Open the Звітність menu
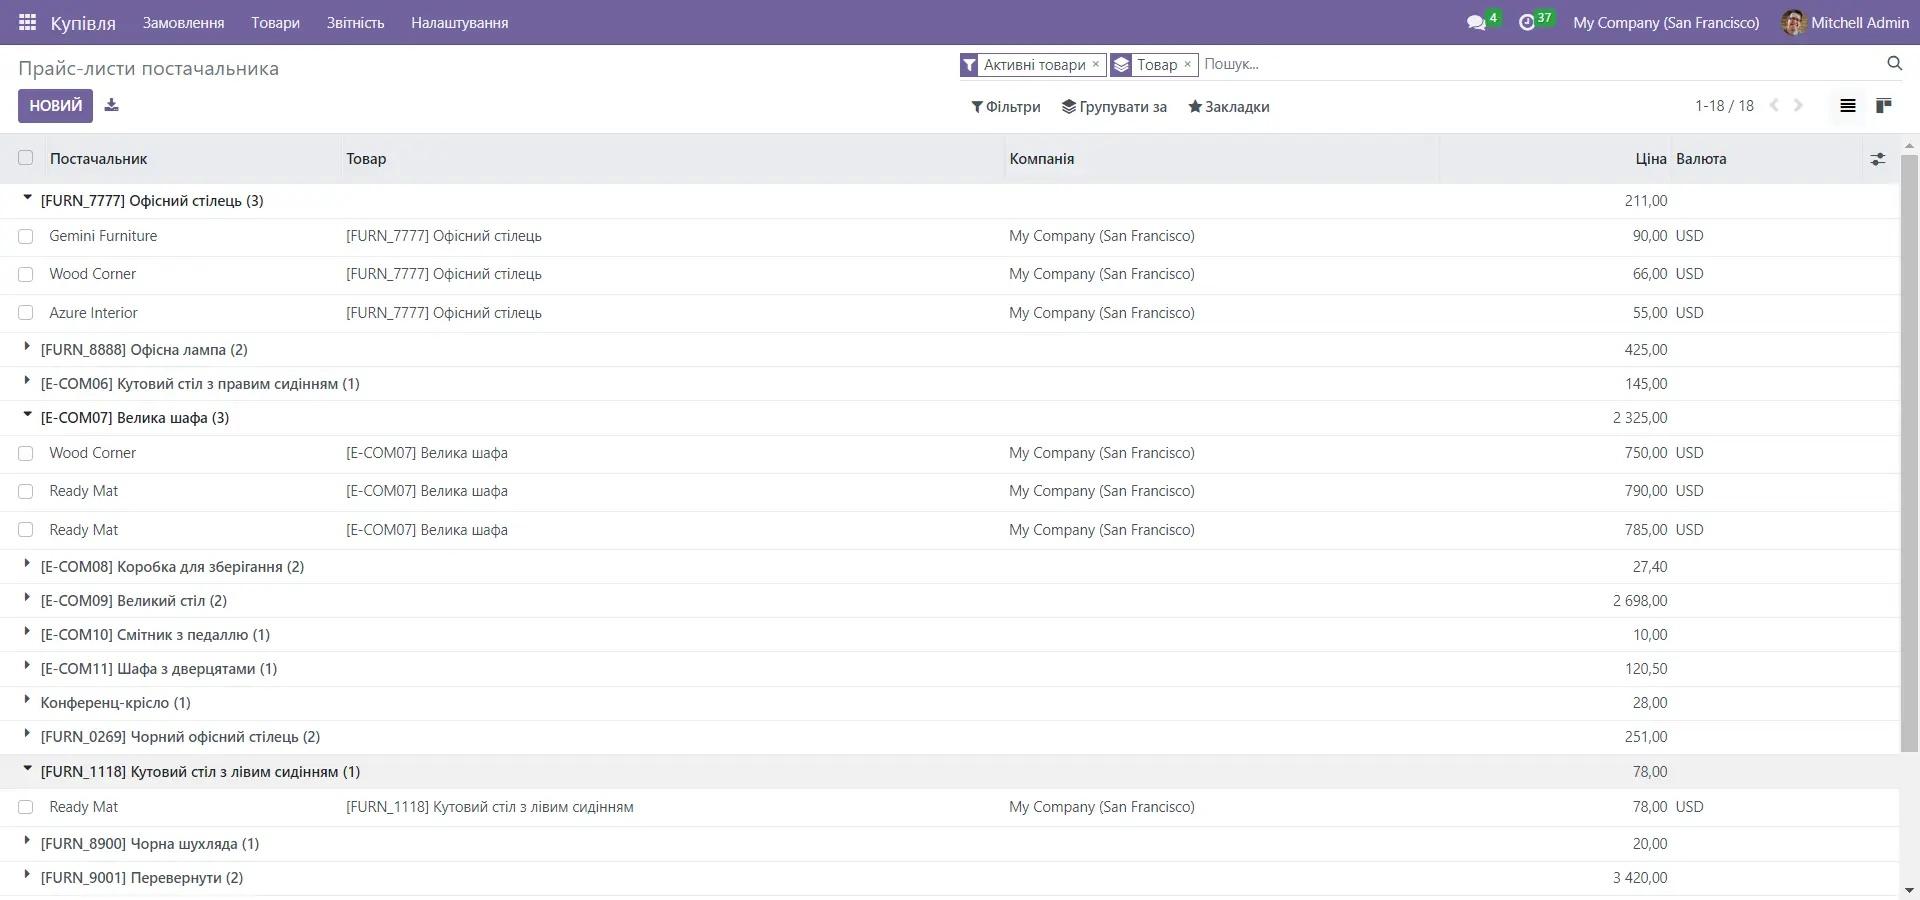 pos(355,22)
